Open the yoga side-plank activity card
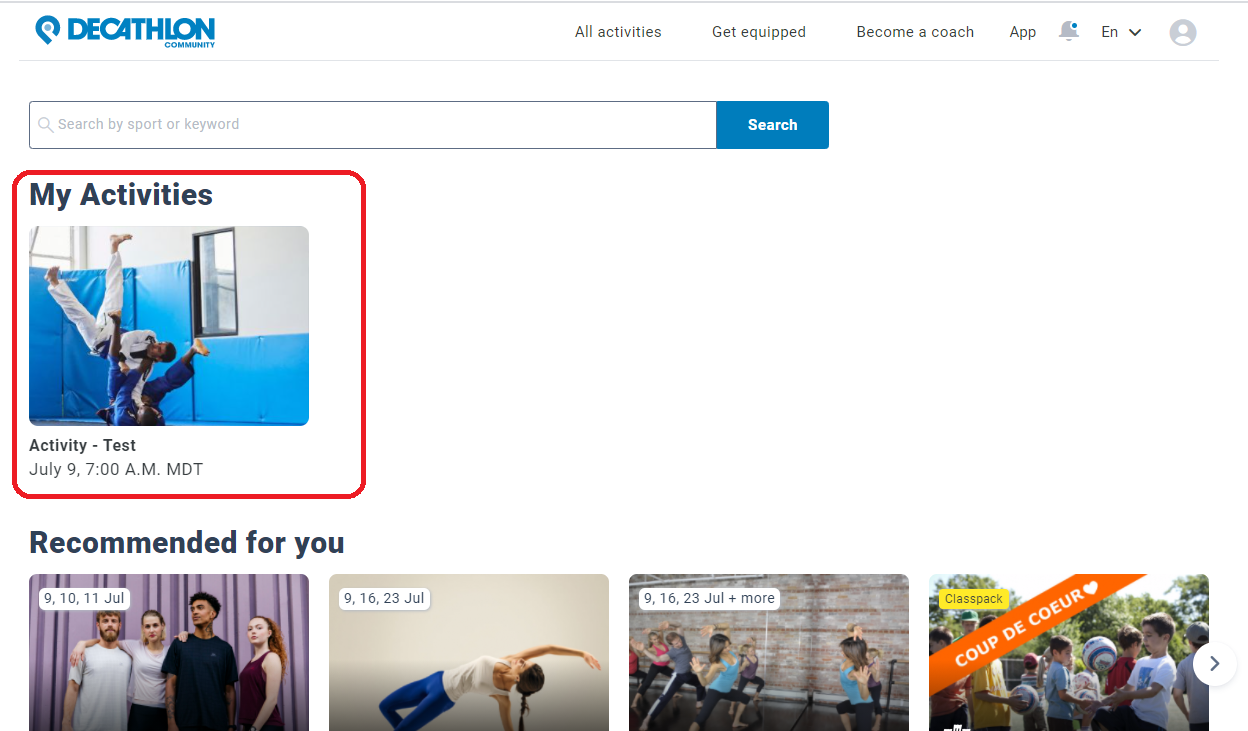The image size is (1248, 731). pyautogui.click(x=469, y=652)
